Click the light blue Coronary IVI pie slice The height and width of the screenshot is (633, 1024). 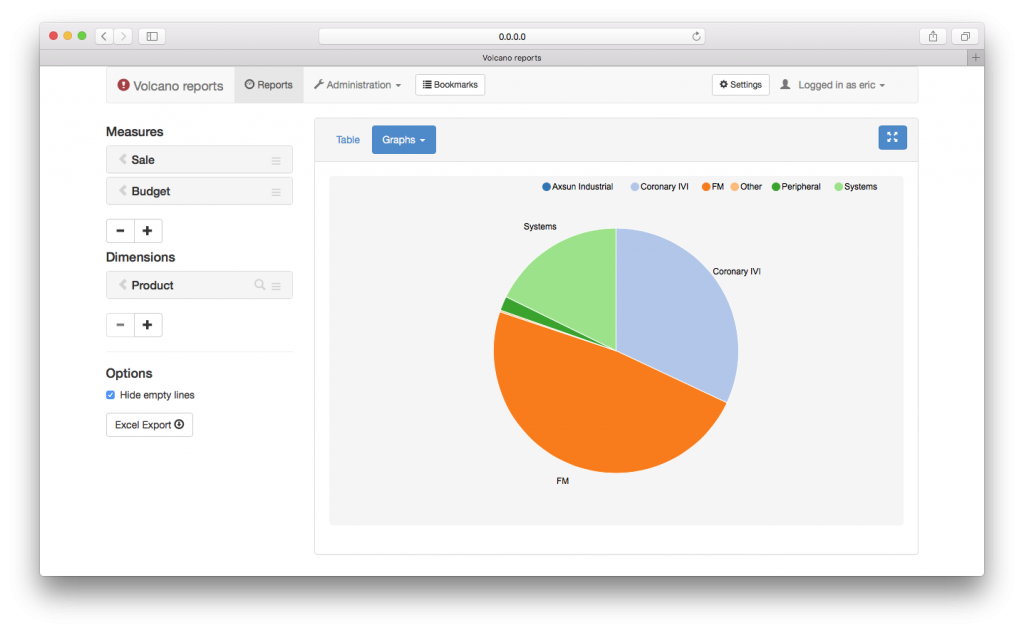(679, 314)
